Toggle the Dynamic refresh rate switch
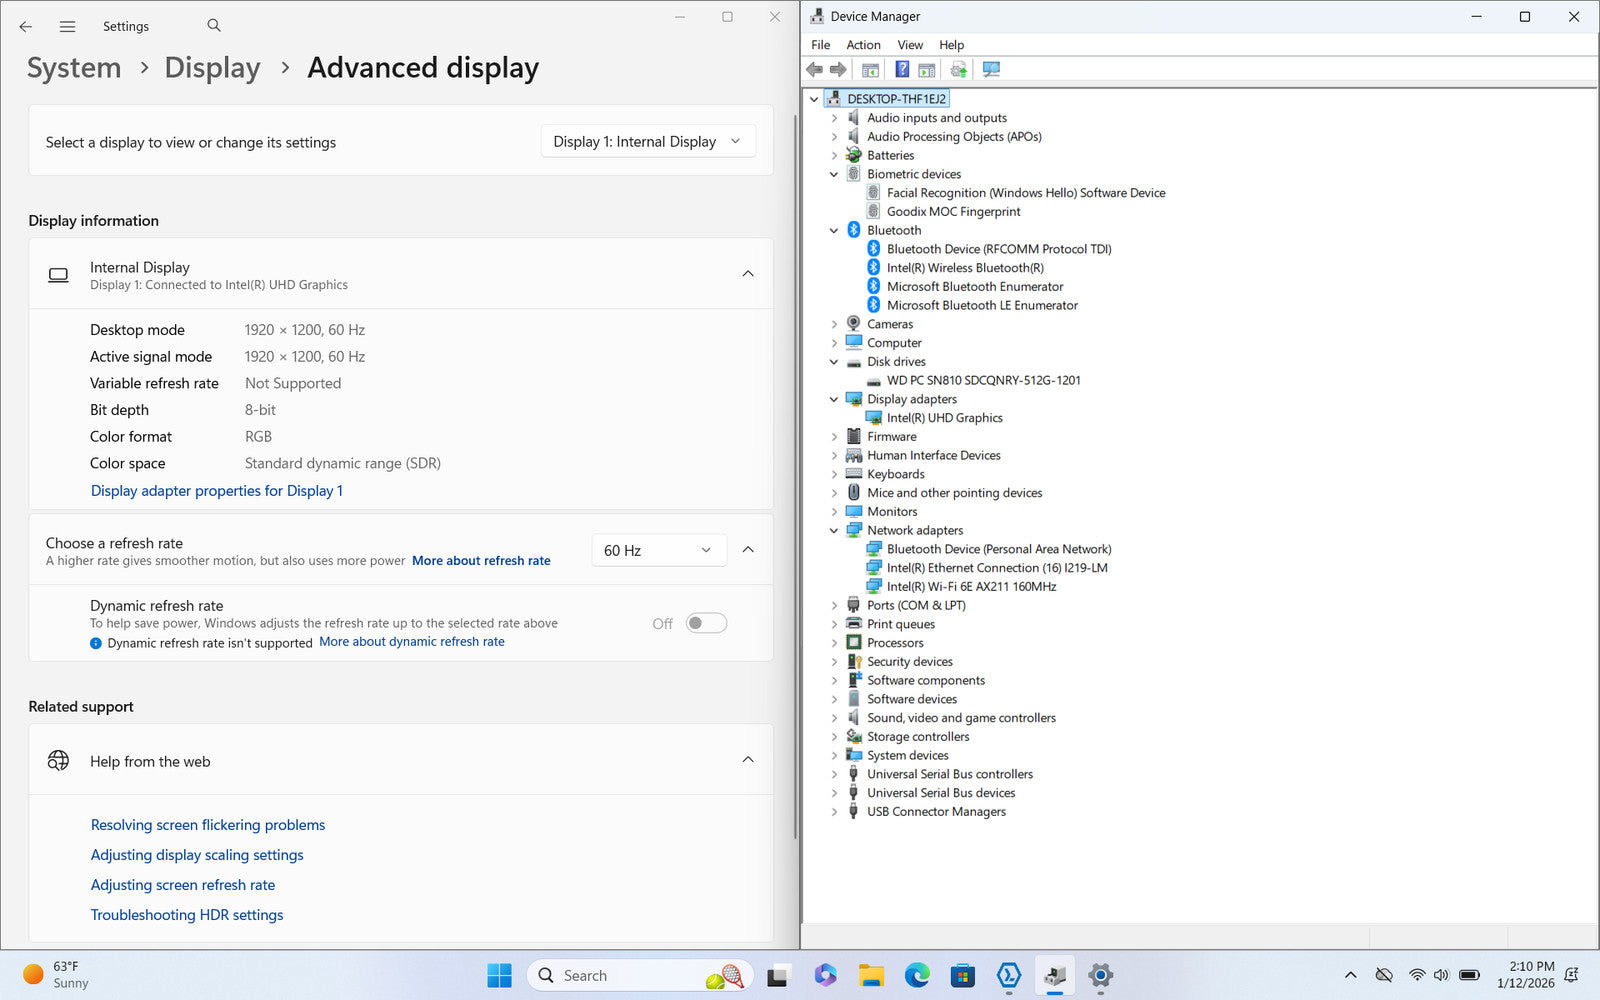The width and height of the screenshot is (1600, 1000). pos(706,623)
